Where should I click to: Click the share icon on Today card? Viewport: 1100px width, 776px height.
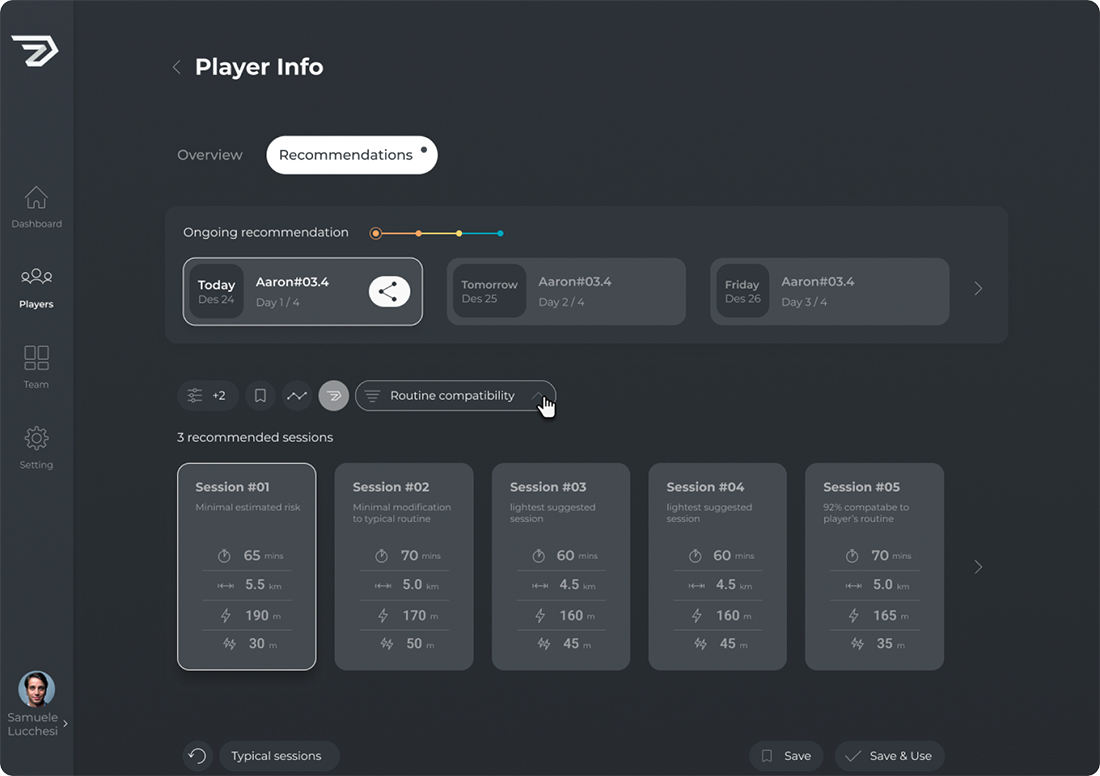point(389,291)
